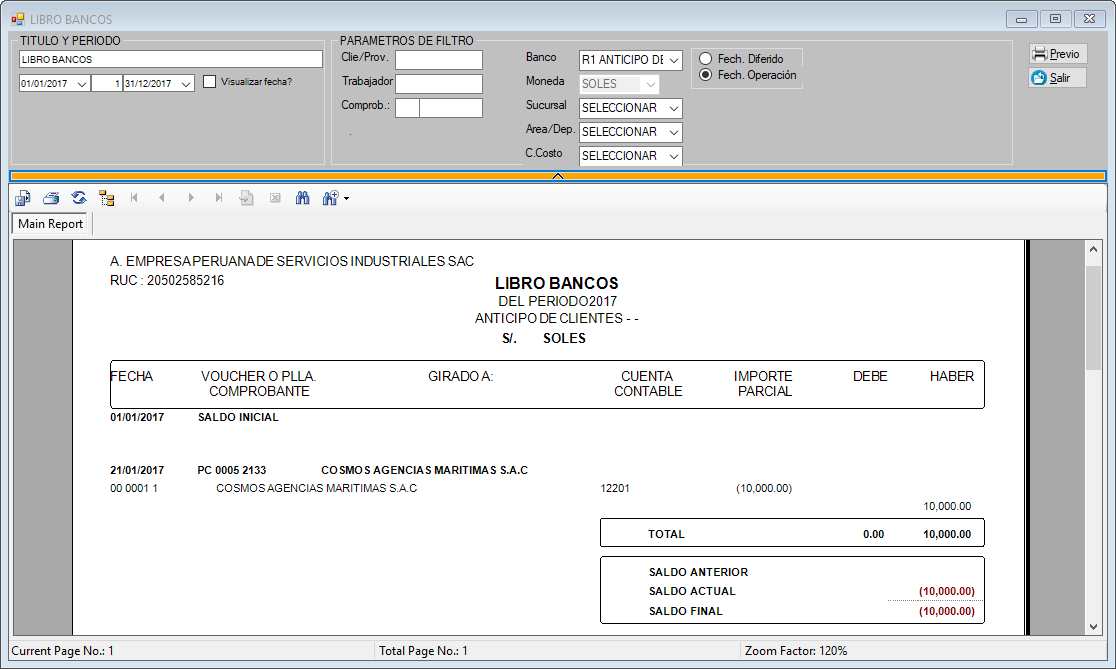The width and height of the screenshot is (1116, 669).
Task: Click 'ANTICIPO DE CLIENTES - -' subtitle
Action: [557, 318]
